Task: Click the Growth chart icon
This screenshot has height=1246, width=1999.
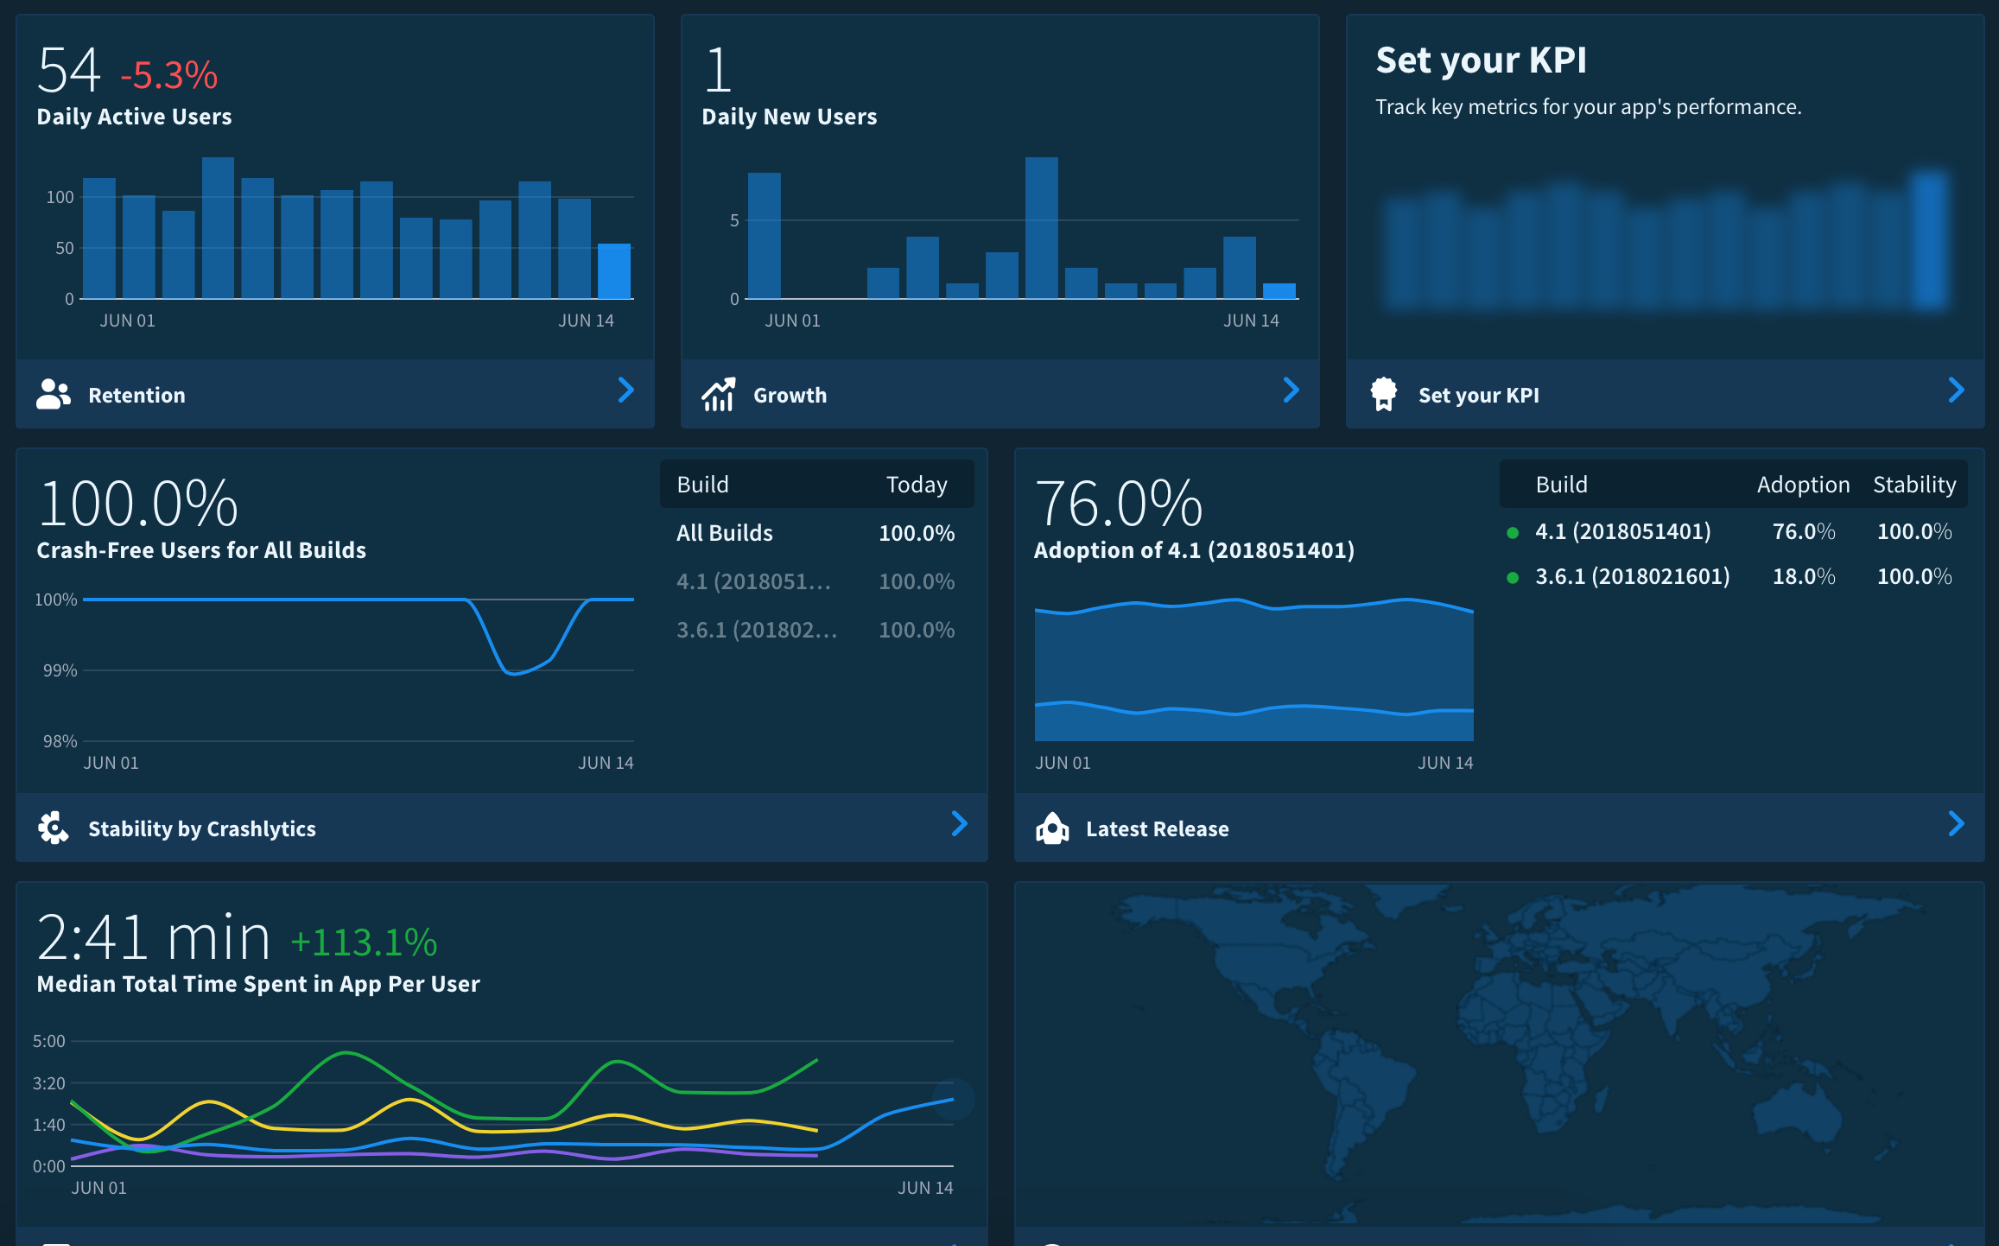Action: [718, 395]
